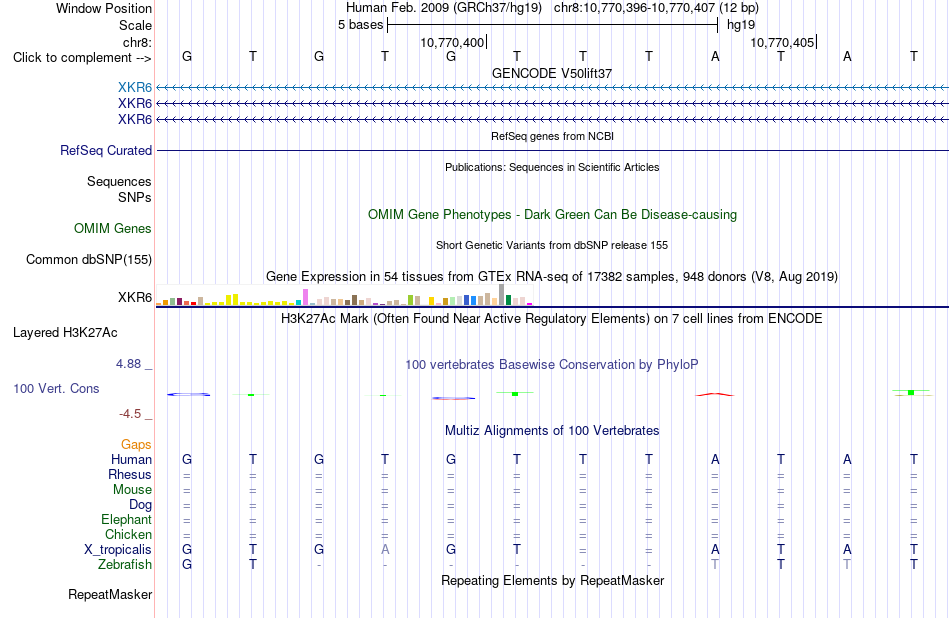Click the '5 bases' scale text

click(360, 25)
